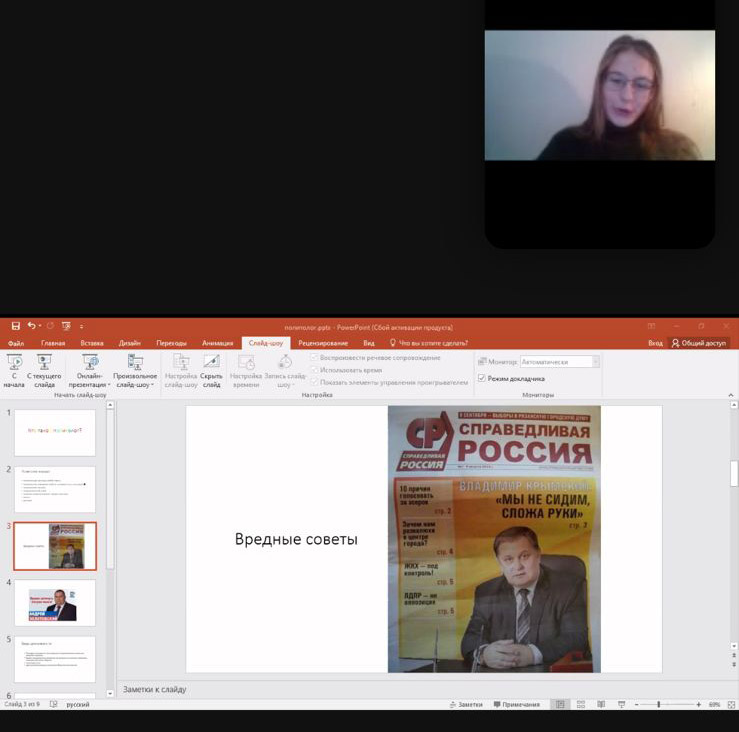
Task: Click zoom in plus button
Action: 698,704
